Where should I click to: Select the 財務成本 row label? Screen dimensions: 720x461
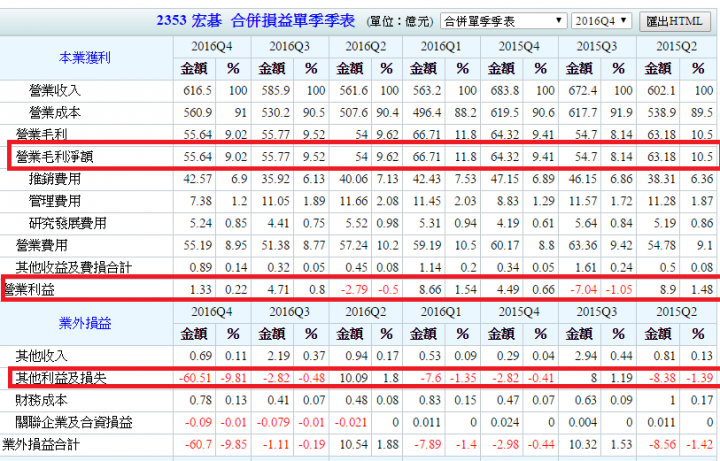coord(41,400)
